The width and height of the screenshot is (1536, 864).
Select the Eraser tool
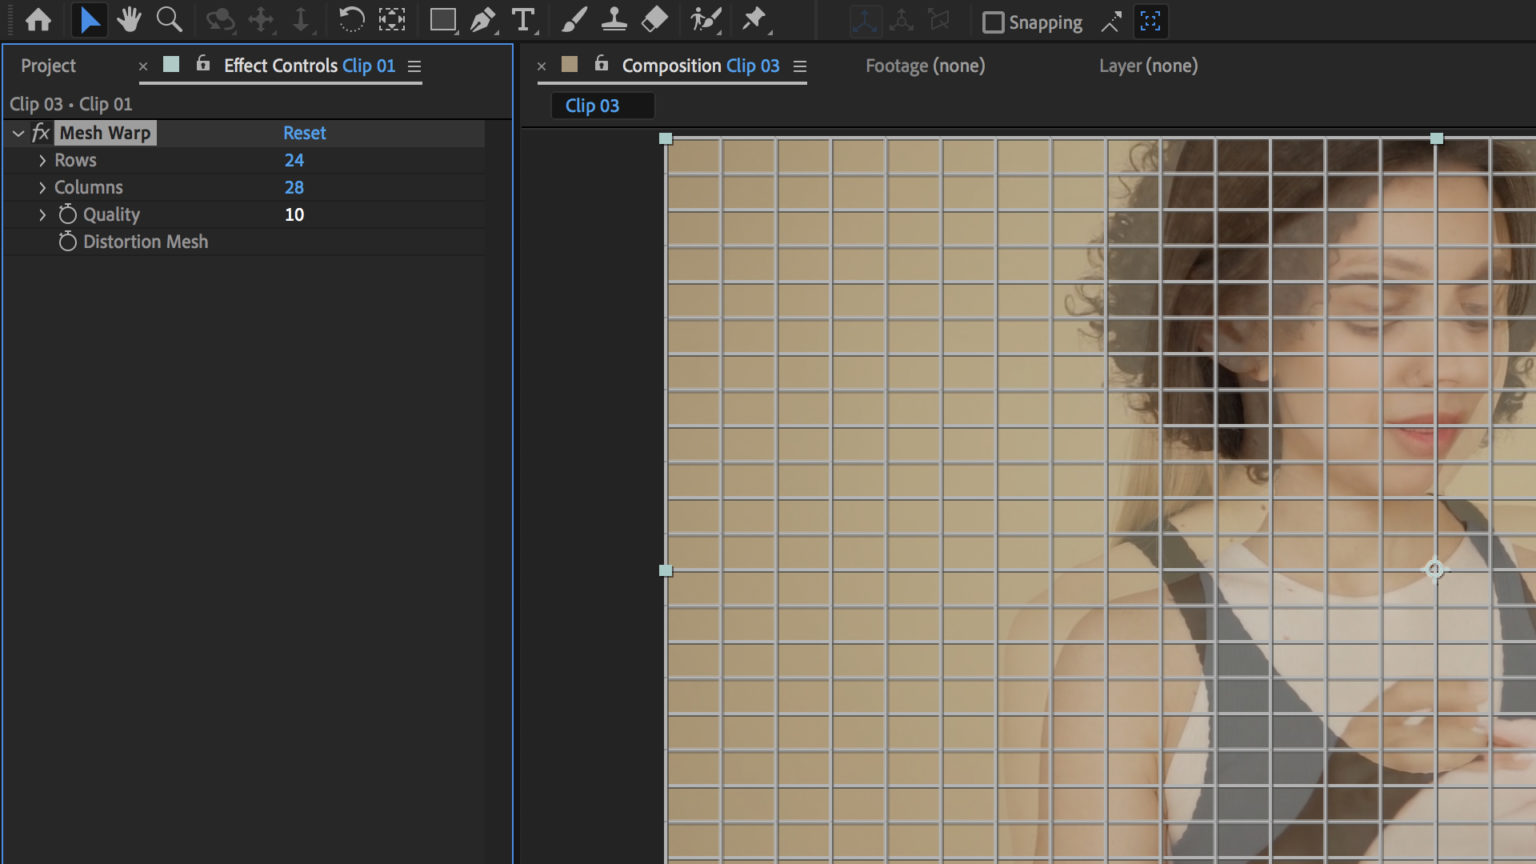pyautogui.click(x=653, y=19)
